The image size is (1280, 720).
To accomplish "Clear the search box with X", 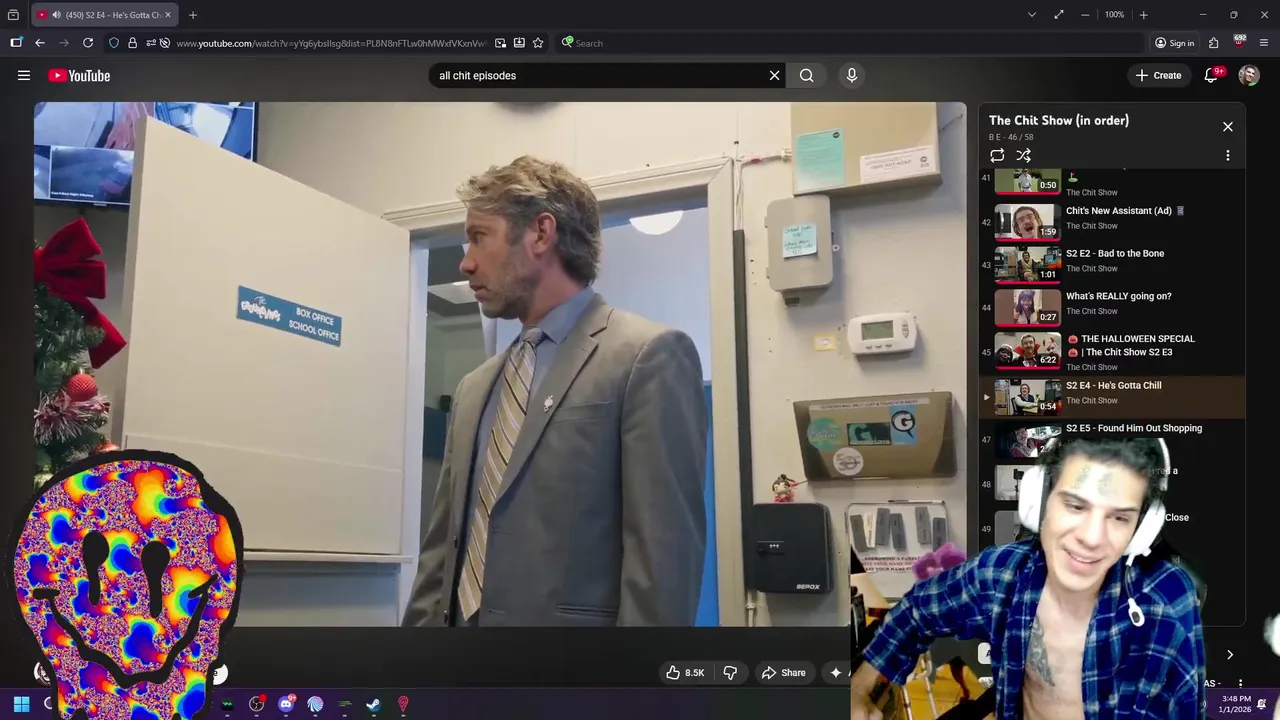I will pos(774,75).
